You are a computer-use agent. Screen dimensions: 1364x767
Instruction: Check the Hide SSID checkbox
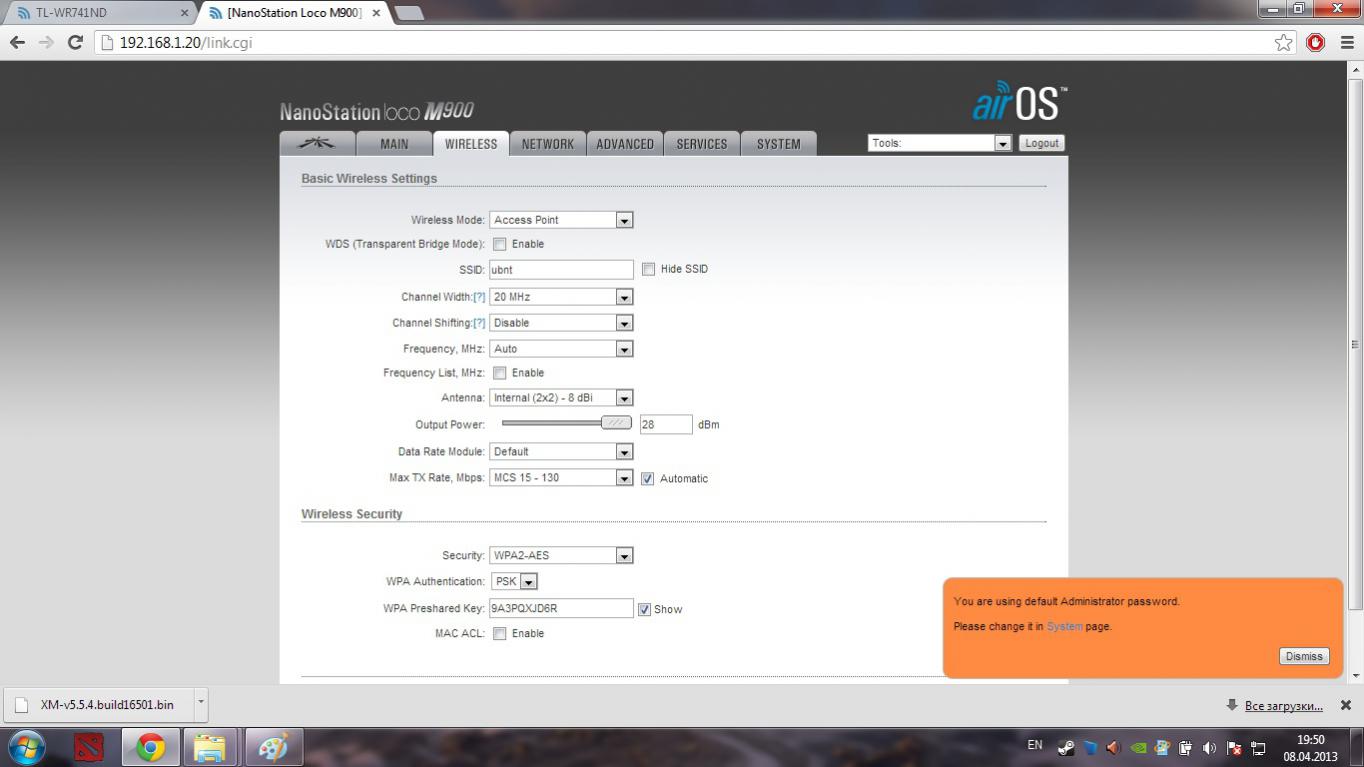click(x=648, y=269)
